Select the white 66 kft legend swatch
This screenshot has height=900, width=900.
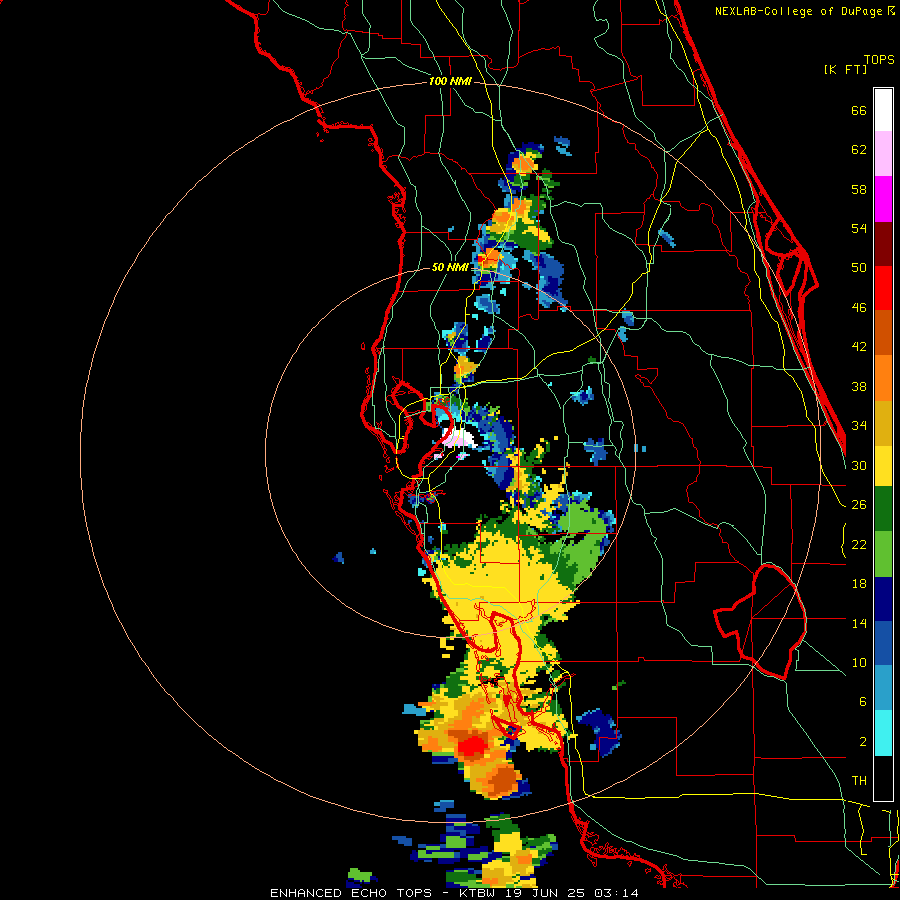pos(883,111)
